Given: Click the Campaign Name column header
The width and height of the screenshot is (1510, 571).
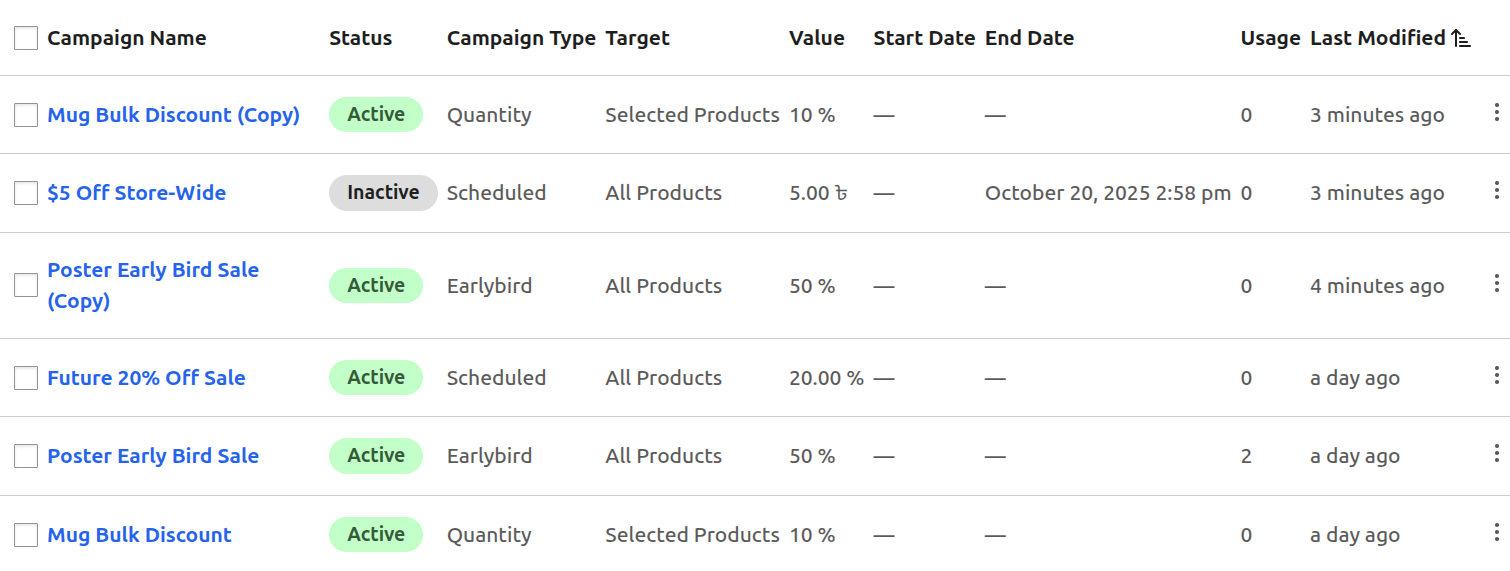Looking at the screenshot, I should click(126, 39).
